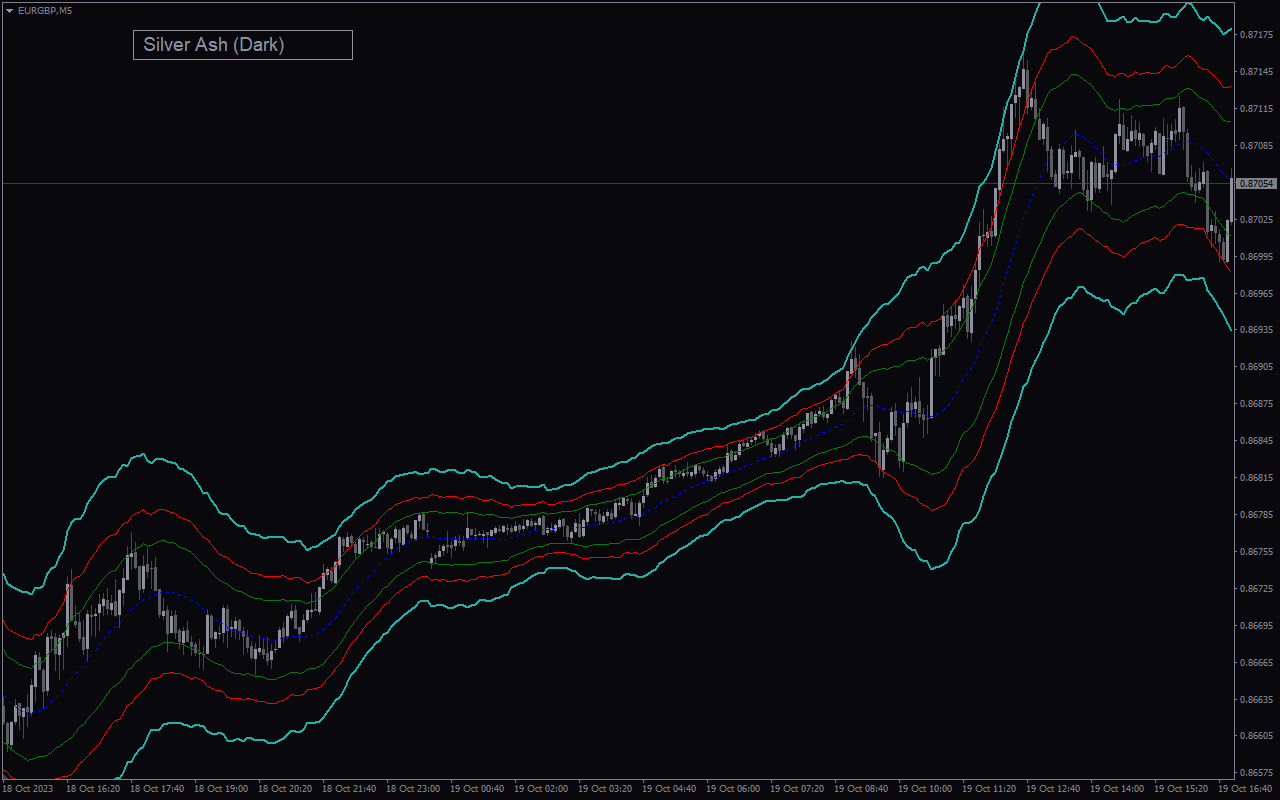This screenshot has width=1280, height=800.
Task: Click the 18 Oct 21:40 time label
Action: [349, 789]
